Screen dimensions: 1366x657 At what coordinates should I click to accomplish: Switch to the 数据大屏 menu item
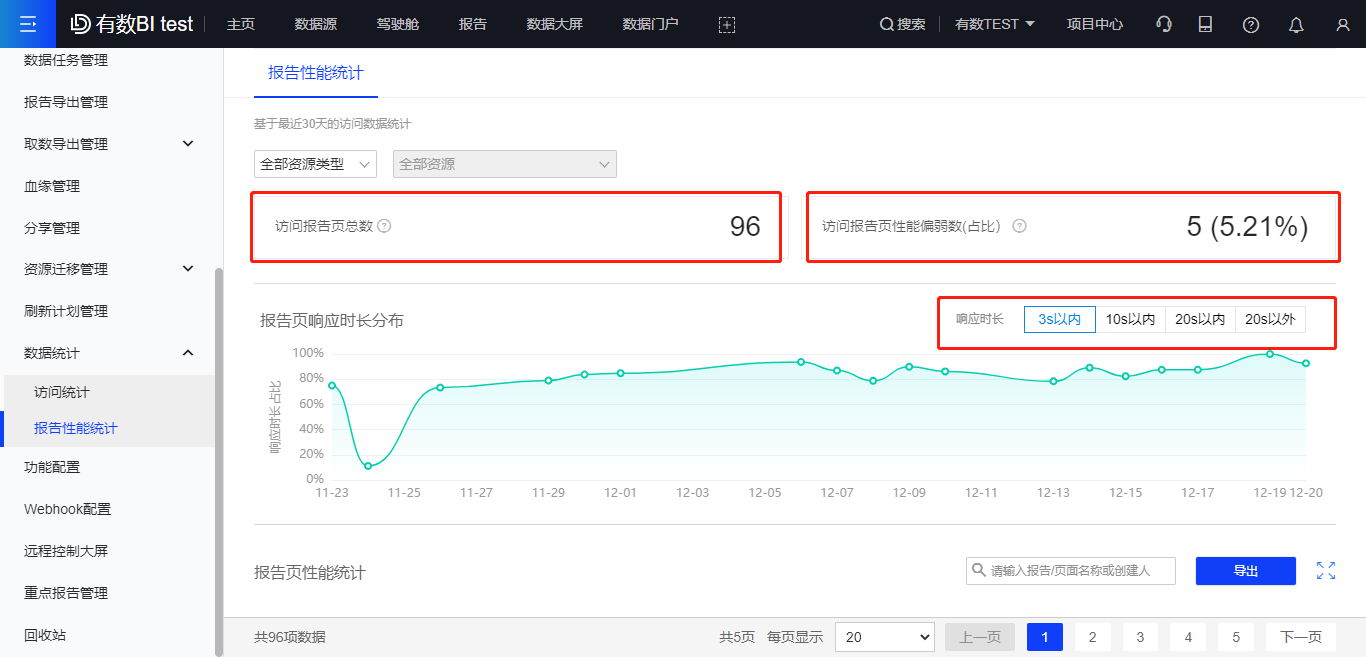[555, 23]
